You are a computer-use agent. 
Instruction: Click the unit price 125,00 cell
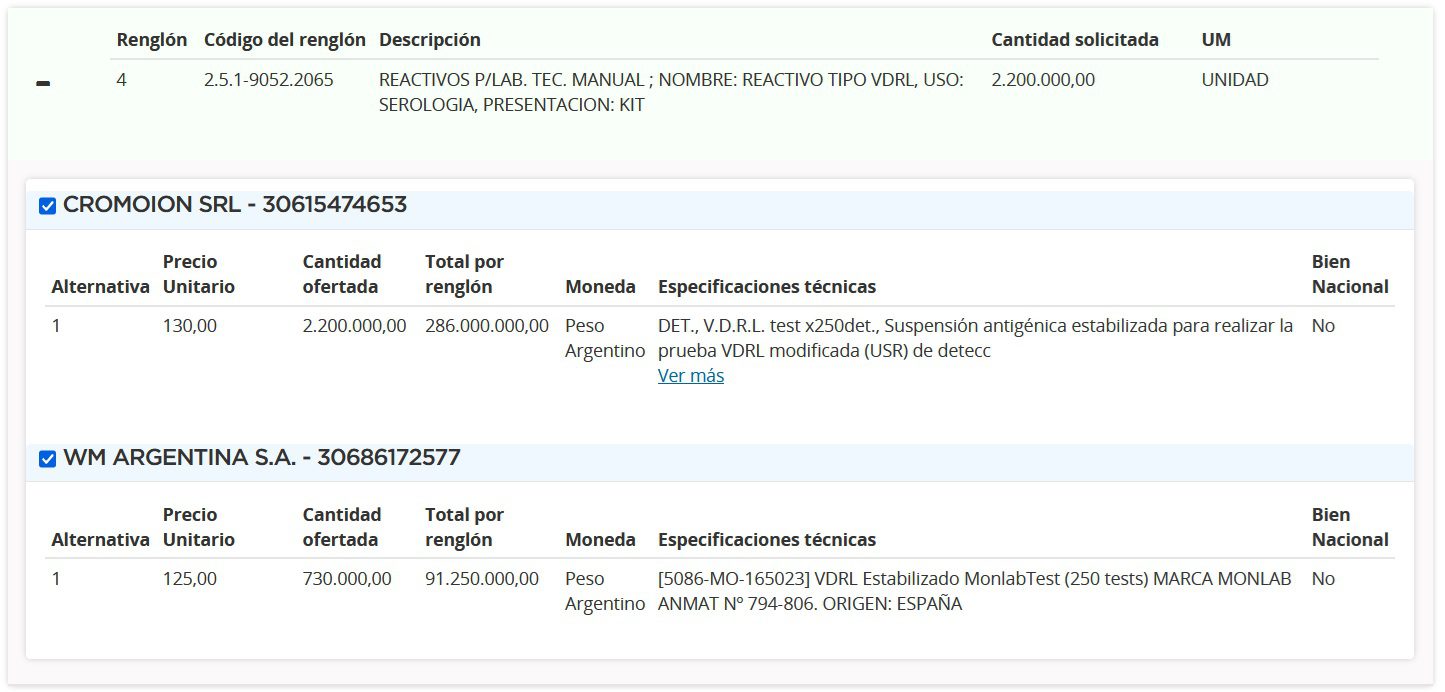189,579
